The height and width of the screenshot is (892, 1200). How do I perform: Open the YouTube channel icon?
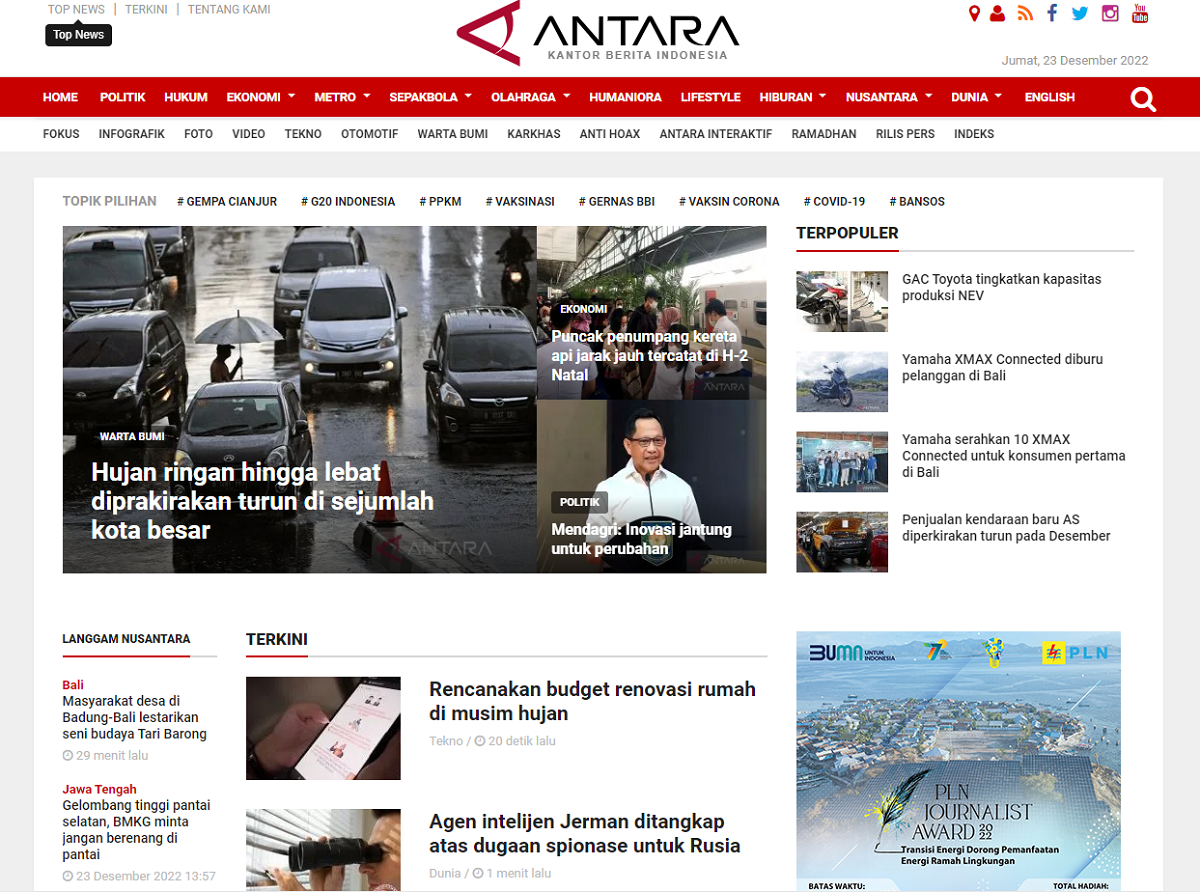point(1140,13)
